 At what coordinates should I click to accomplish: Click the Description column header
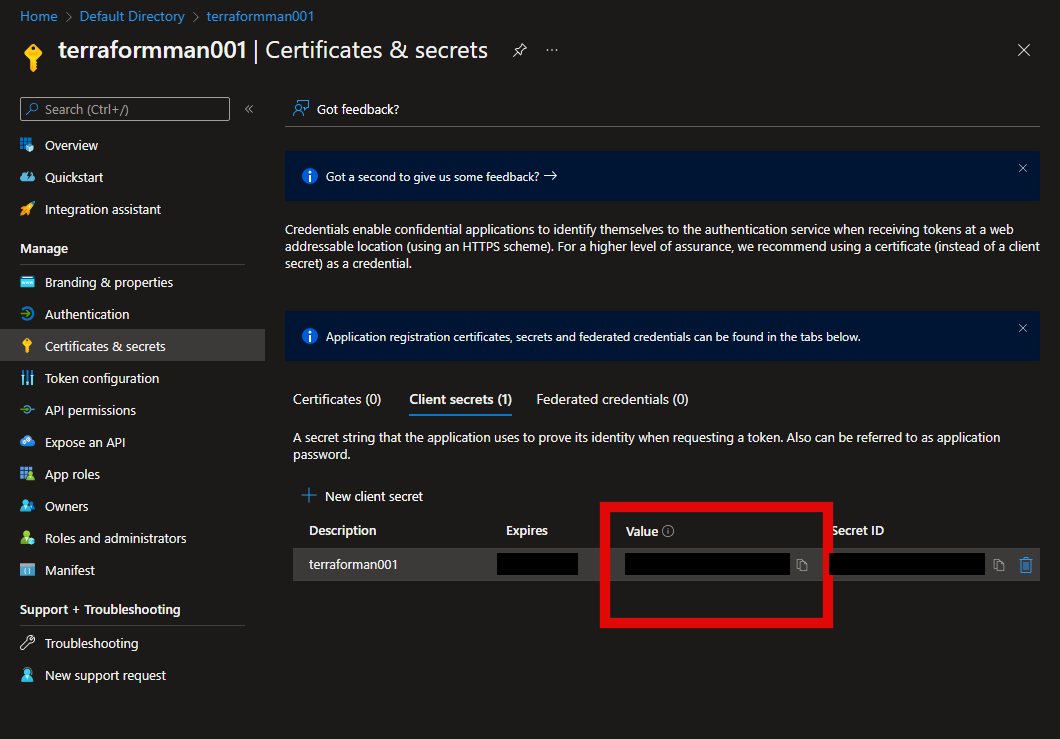click(x=343, y=531)
